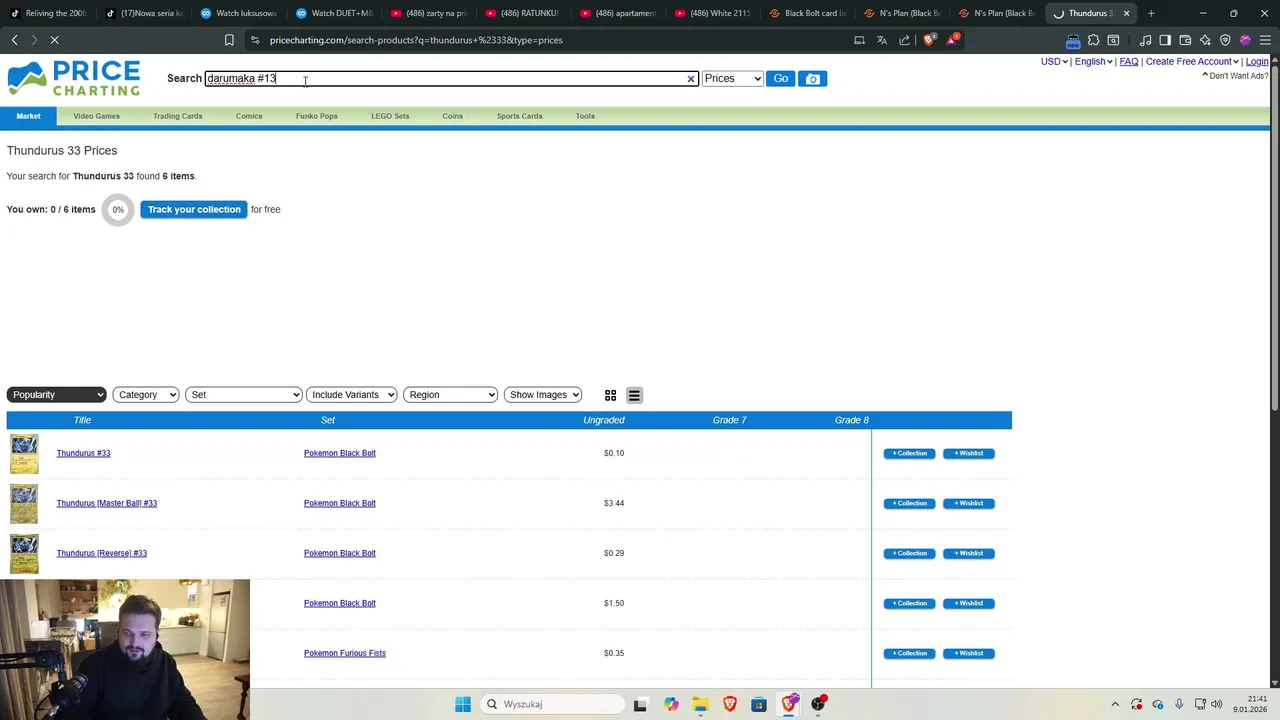Expand Create Free Account menu

[x=1192, y=62]
